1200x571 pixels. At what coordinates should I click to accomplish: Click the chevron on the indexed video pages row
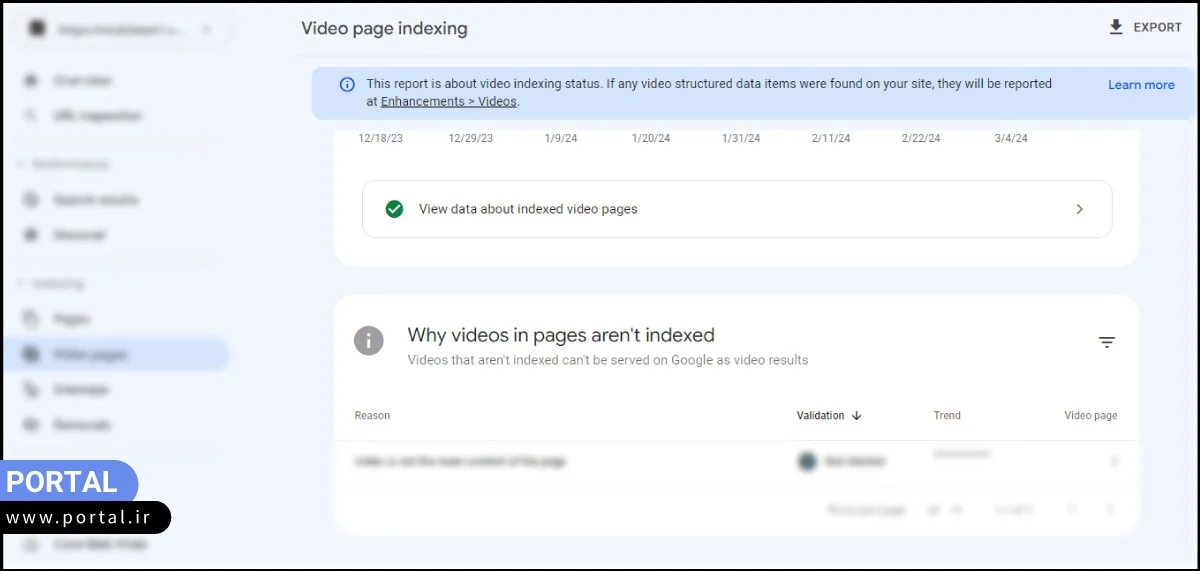(1079, 209)
